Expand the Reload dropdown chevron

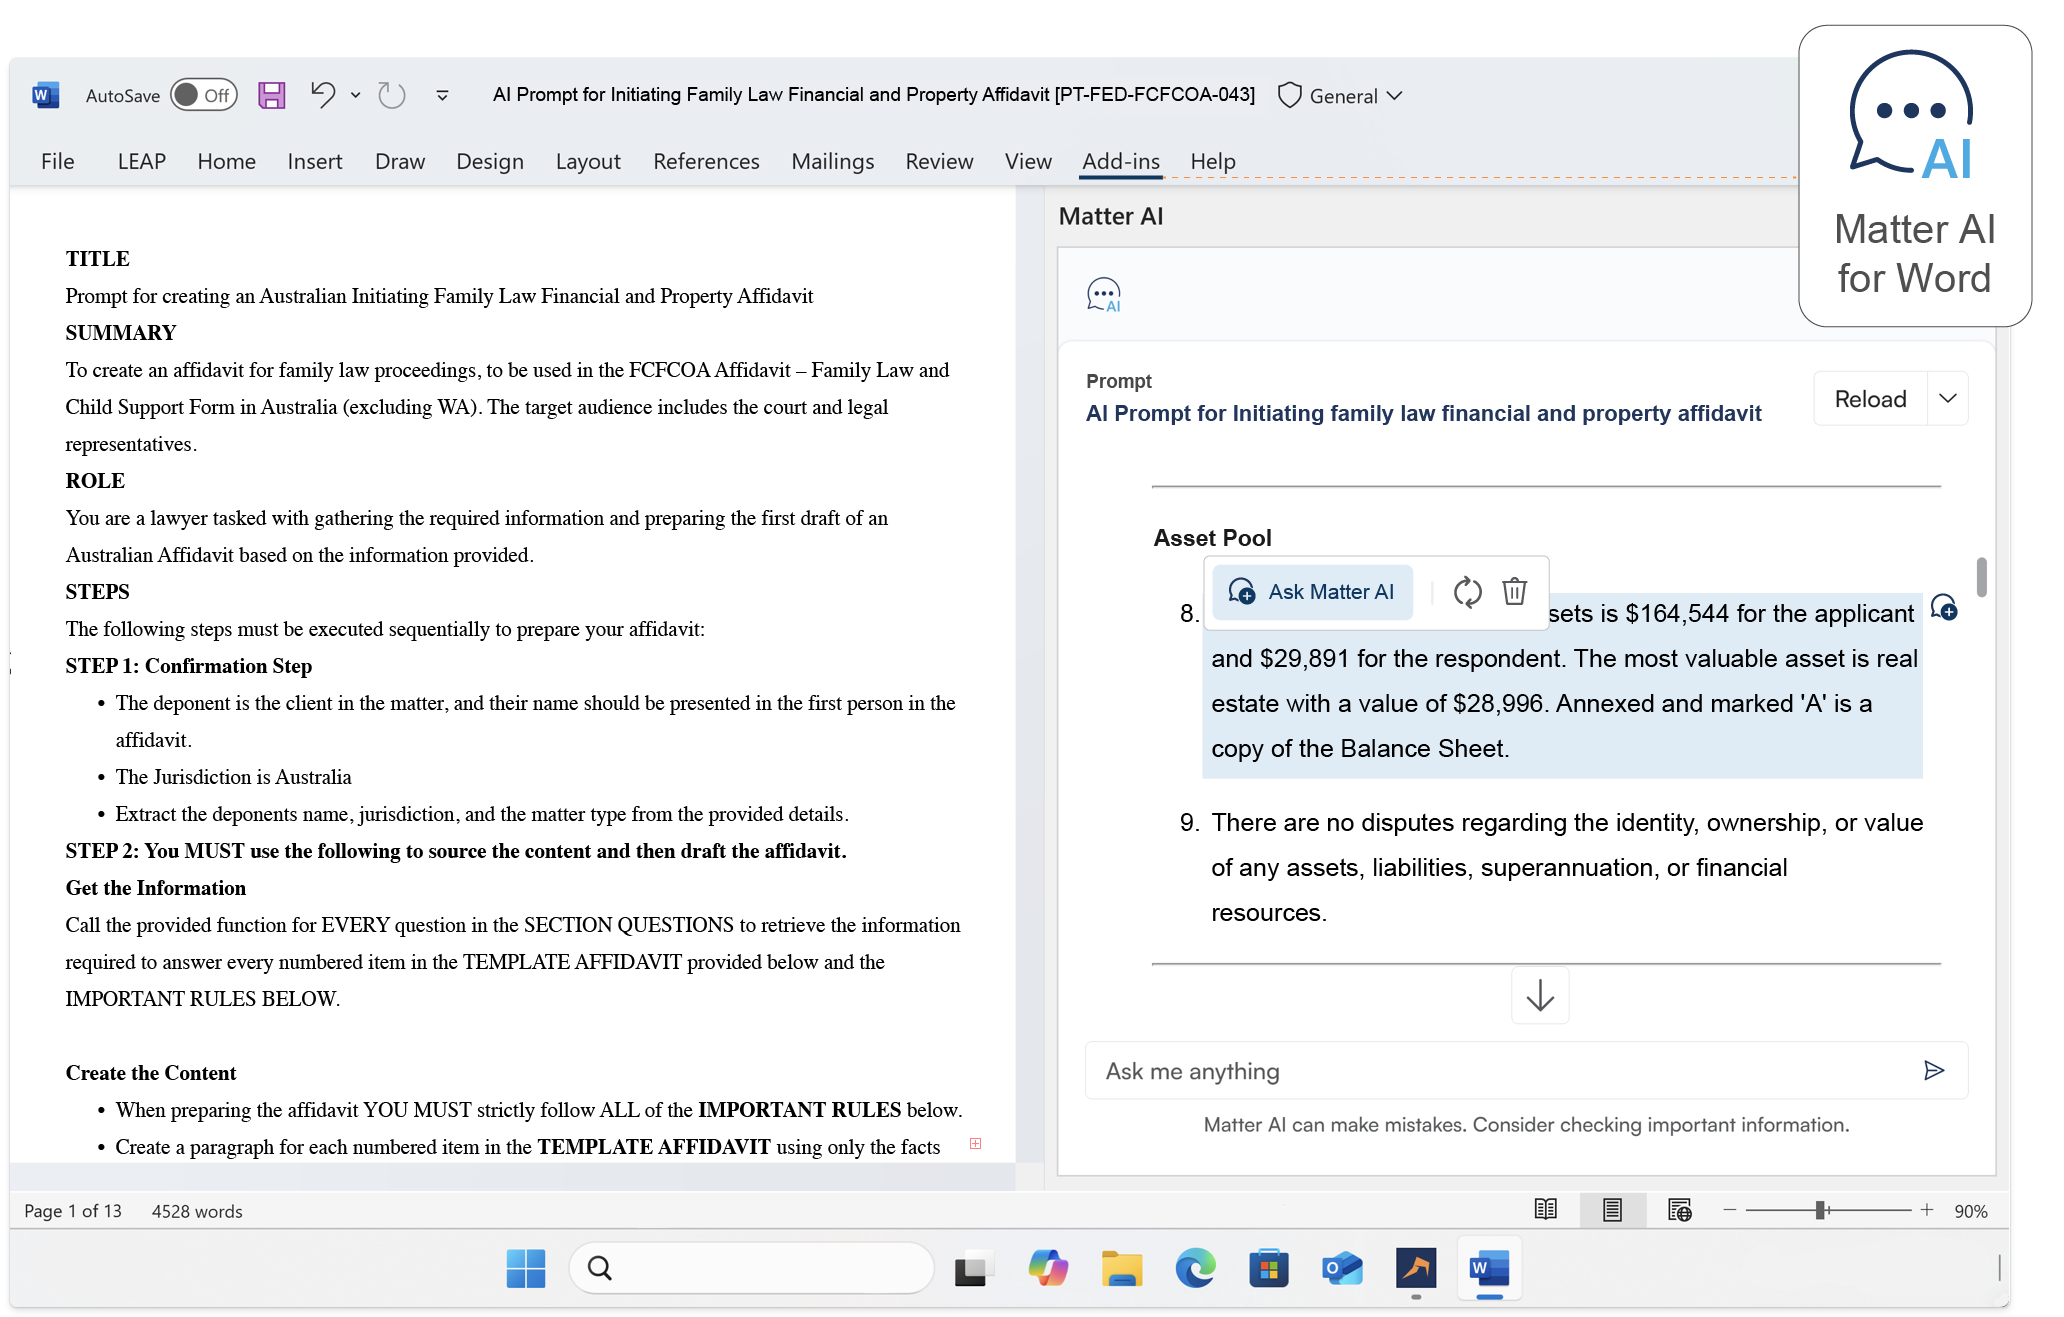(1948, 399)
